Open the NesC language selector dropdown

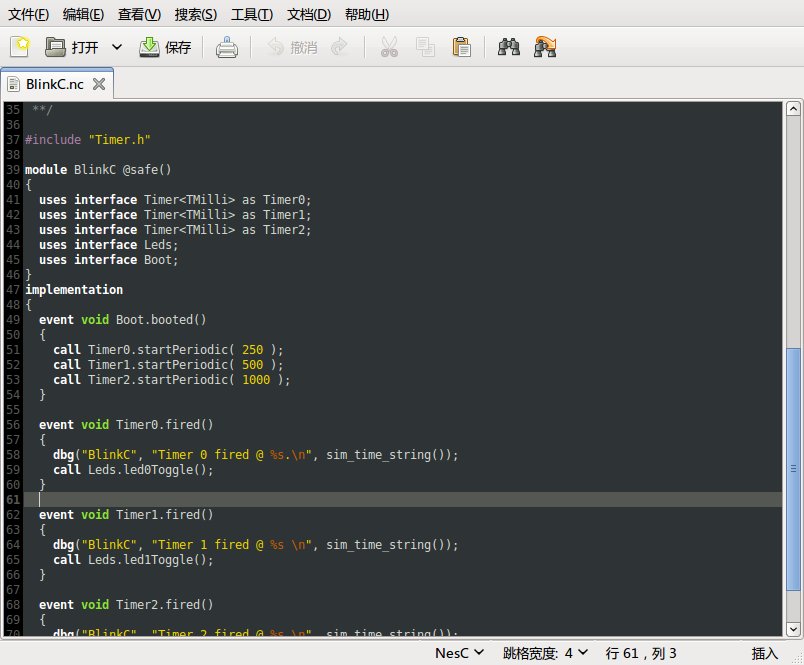(459, 653)
